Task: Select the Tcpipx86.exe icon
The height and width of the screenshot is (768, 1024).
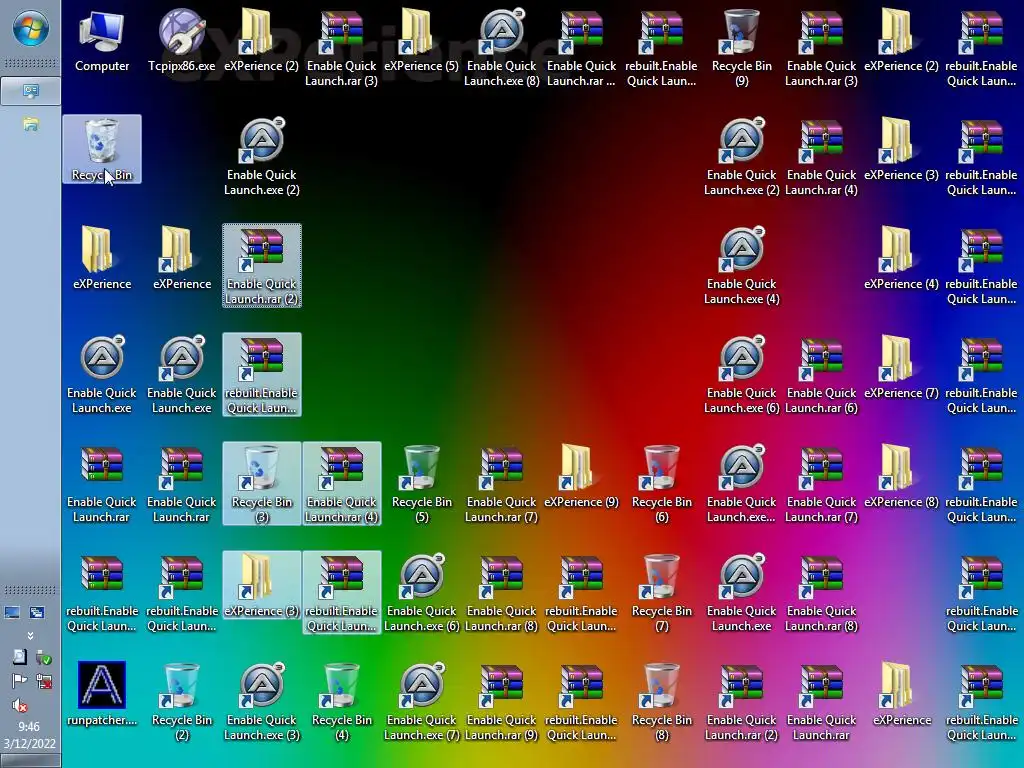Action: coord(182,40)
